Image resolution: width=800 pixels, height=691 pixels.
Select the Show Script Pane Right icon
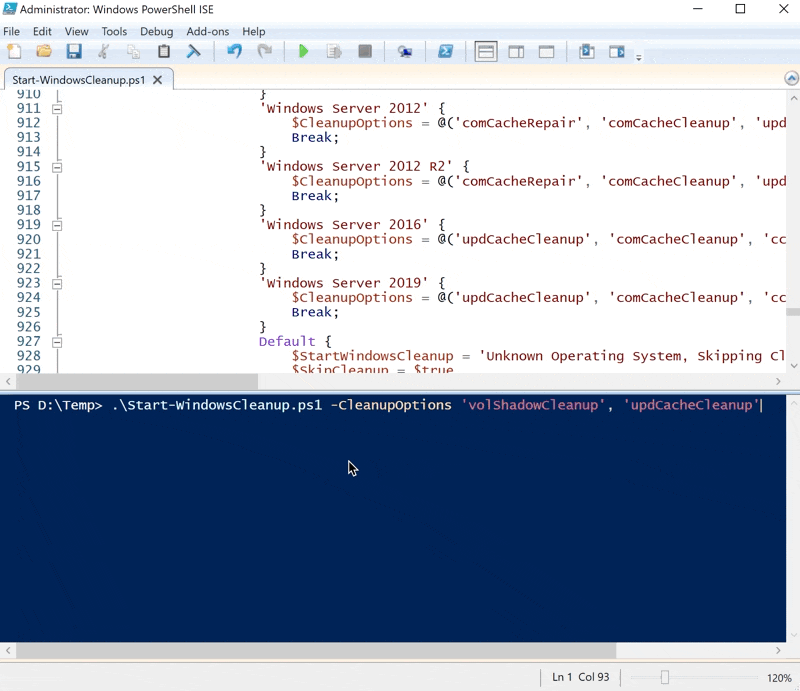[x=517, y=51]
